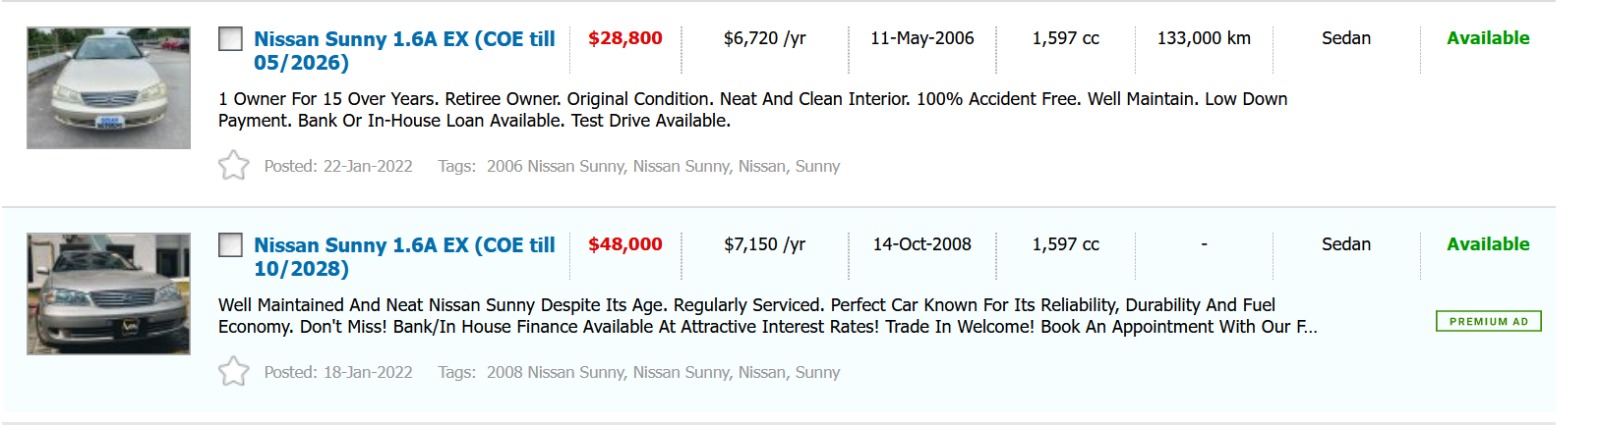Click the 'Sunny' tag in the 18-Jan-2022 listing
This screenshot has width=1600, height=425.
pyautogui.click(x=817, y=372)
